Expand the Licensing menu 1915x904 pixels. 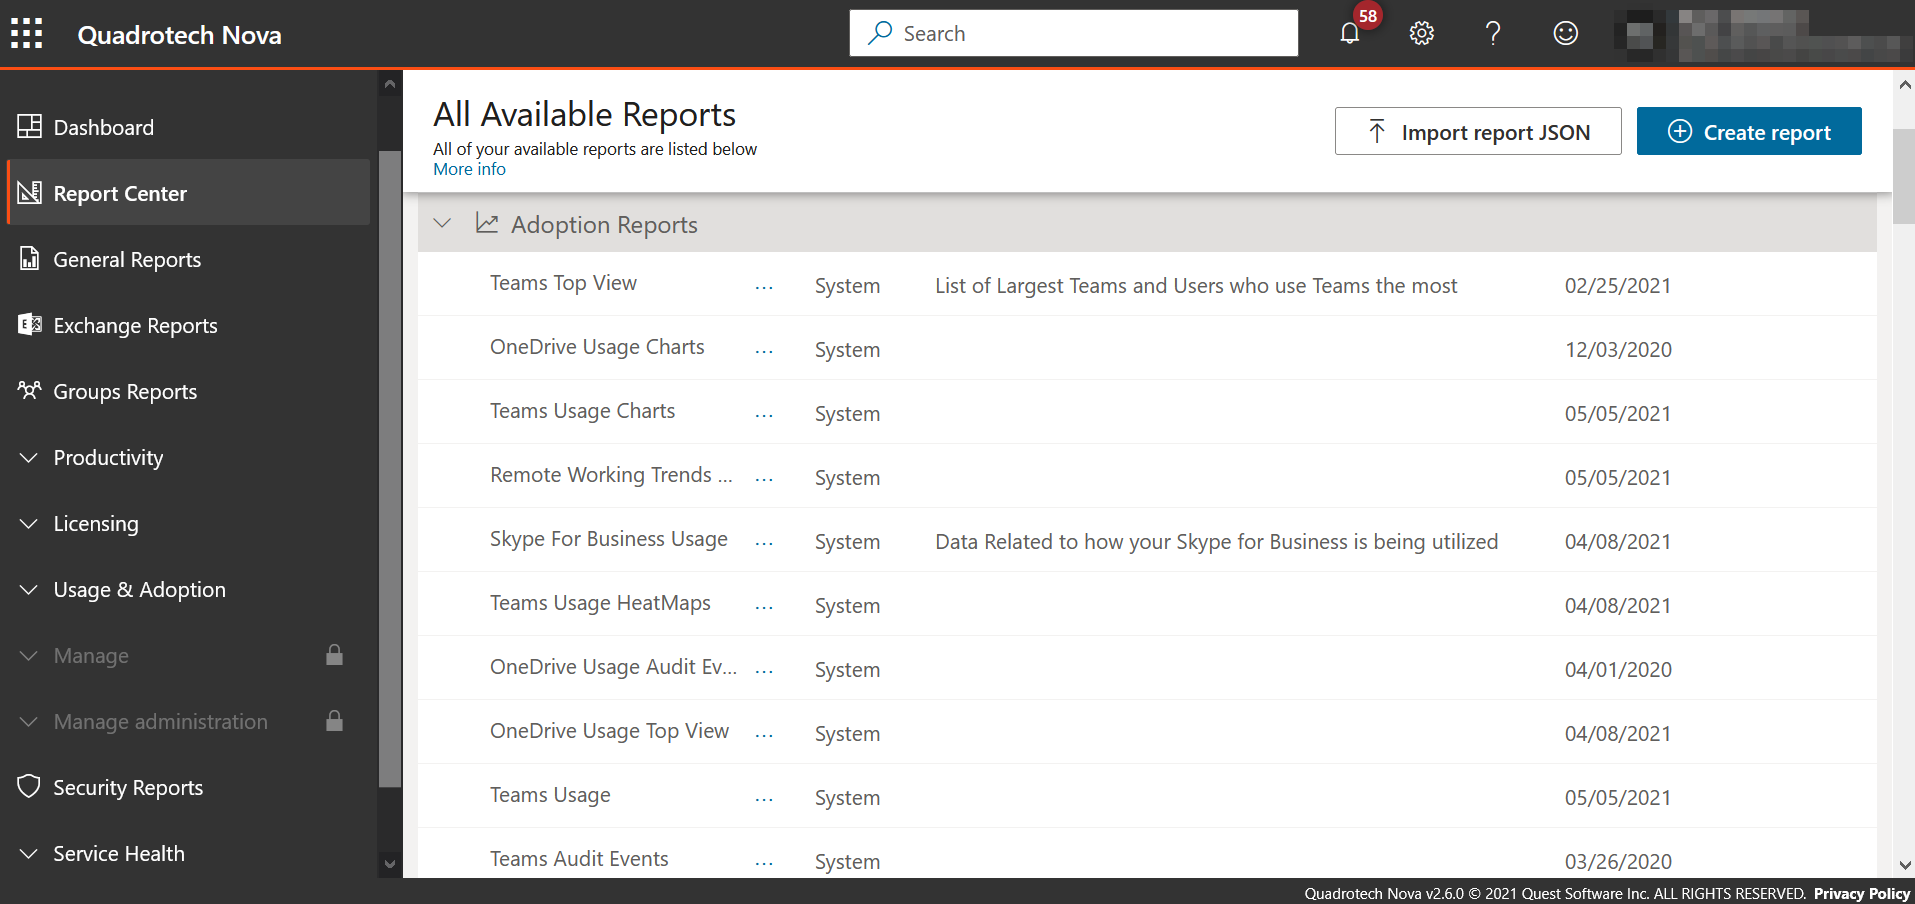[x=29, y=523]
